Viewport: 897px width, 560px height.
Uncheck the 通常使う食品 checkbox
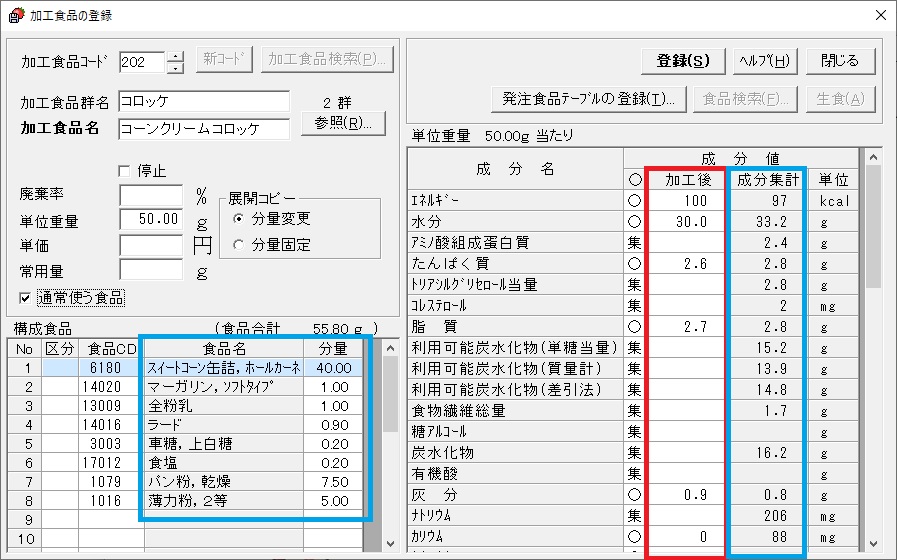click(25, 297)
